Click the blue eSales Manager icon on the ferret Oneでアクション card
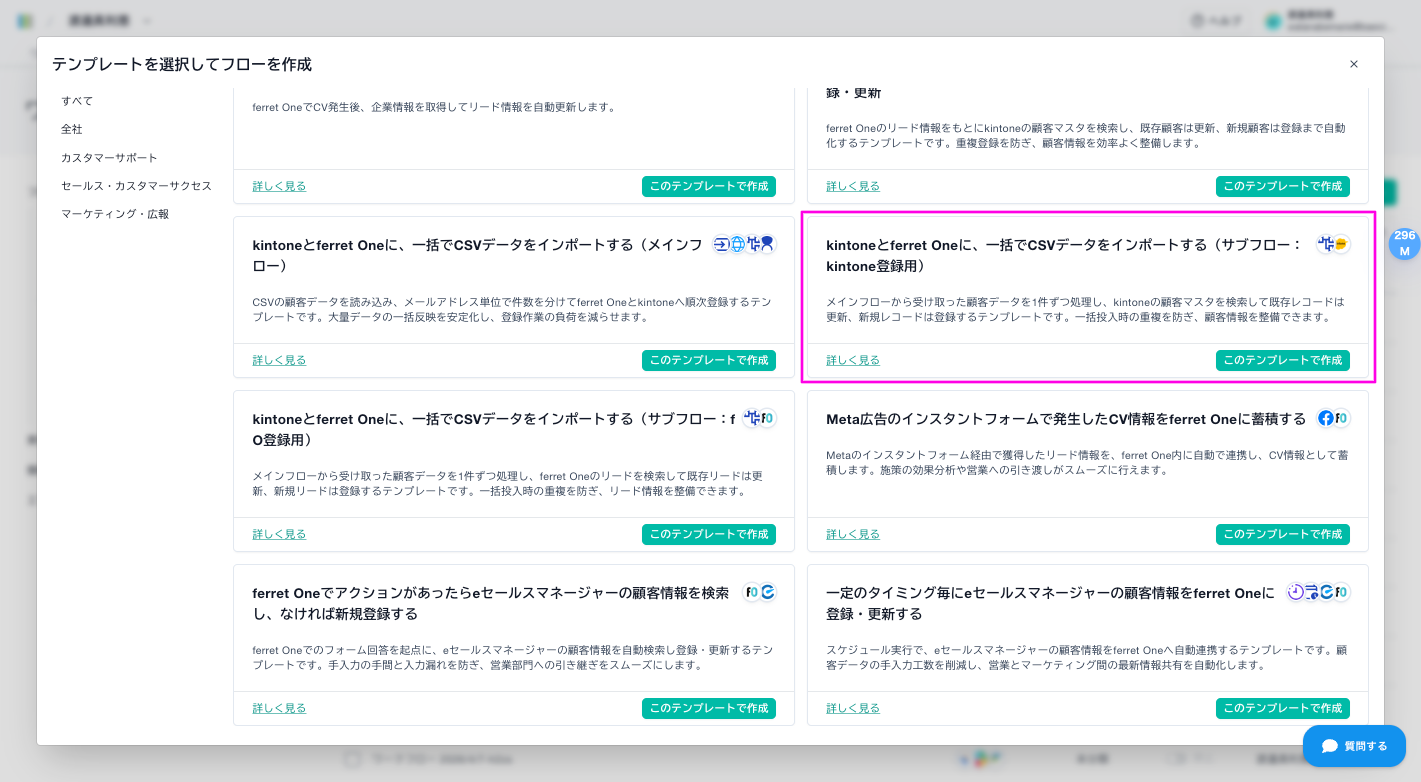The height and width of the screenshot is (782, 1421). pos(768,592)
